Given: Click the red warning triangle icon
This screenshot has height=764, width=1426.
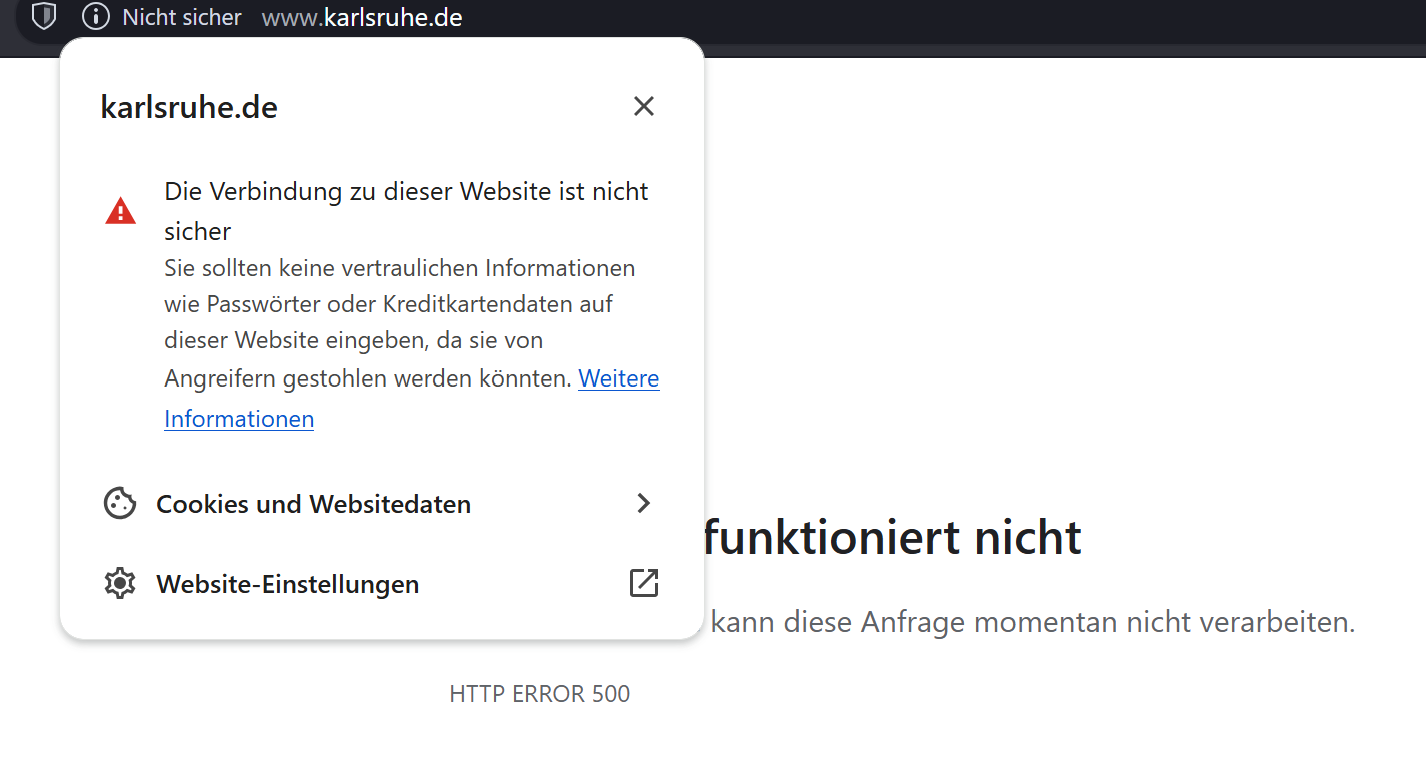Looking at the screenshot, I should coord(120,211).
